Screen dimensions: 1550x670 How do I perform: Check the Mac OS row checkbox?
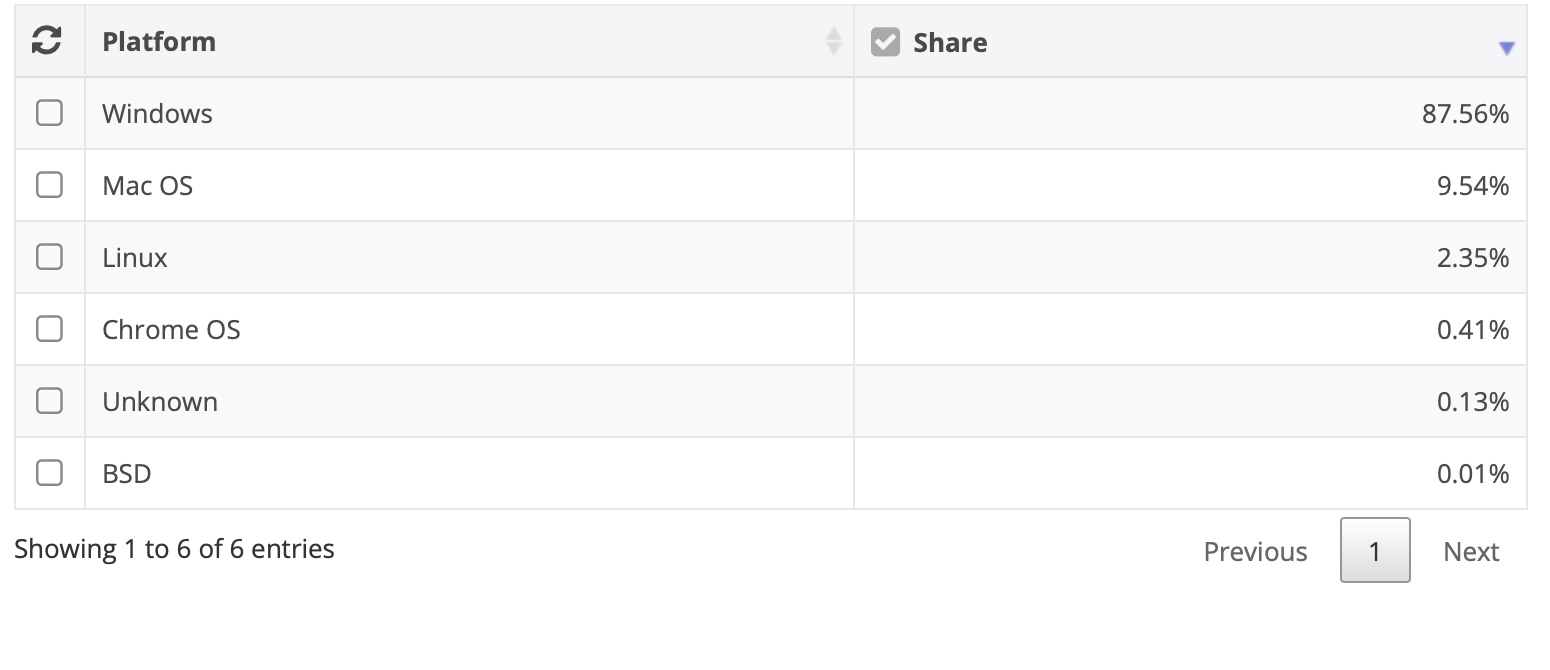click(x=49, y=185)
